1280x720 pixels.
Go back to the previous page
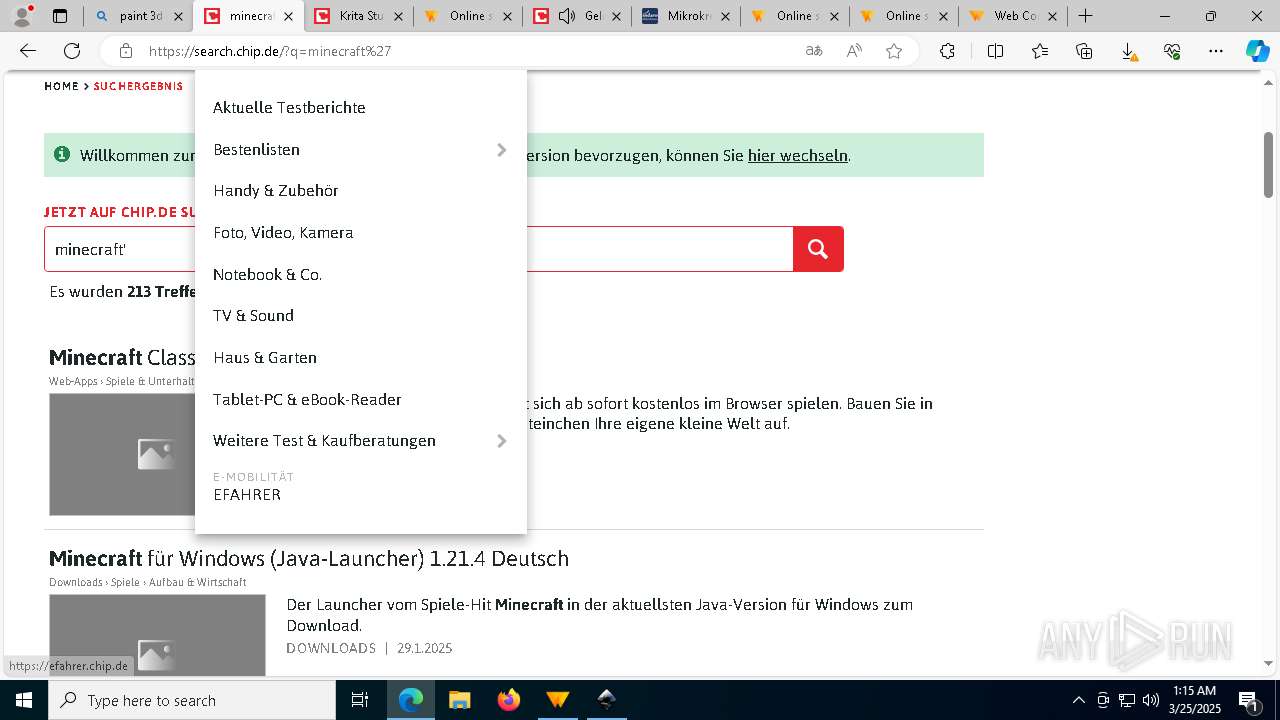point(28,51)
